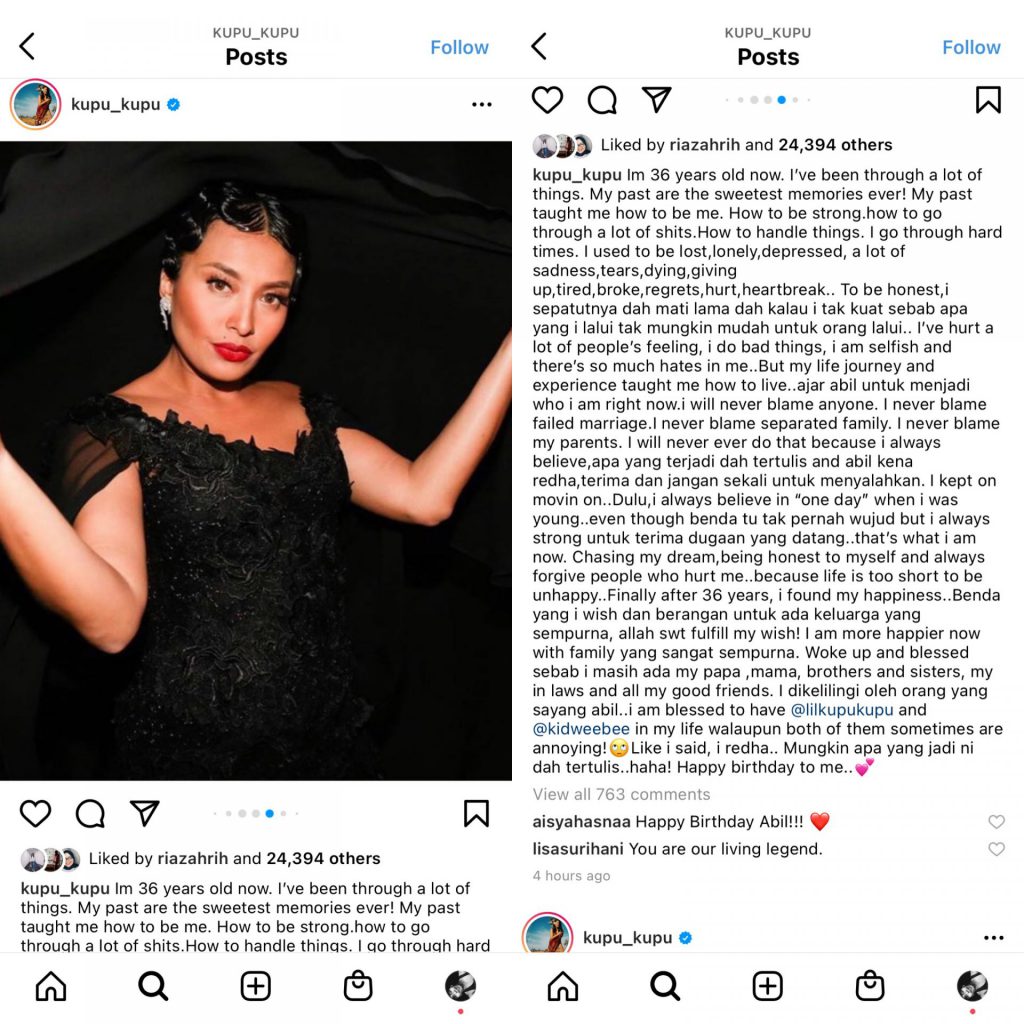This screenshot has height=1024, width=1024.
Task: Go back using right panel chevron
Action: point(539,46)
